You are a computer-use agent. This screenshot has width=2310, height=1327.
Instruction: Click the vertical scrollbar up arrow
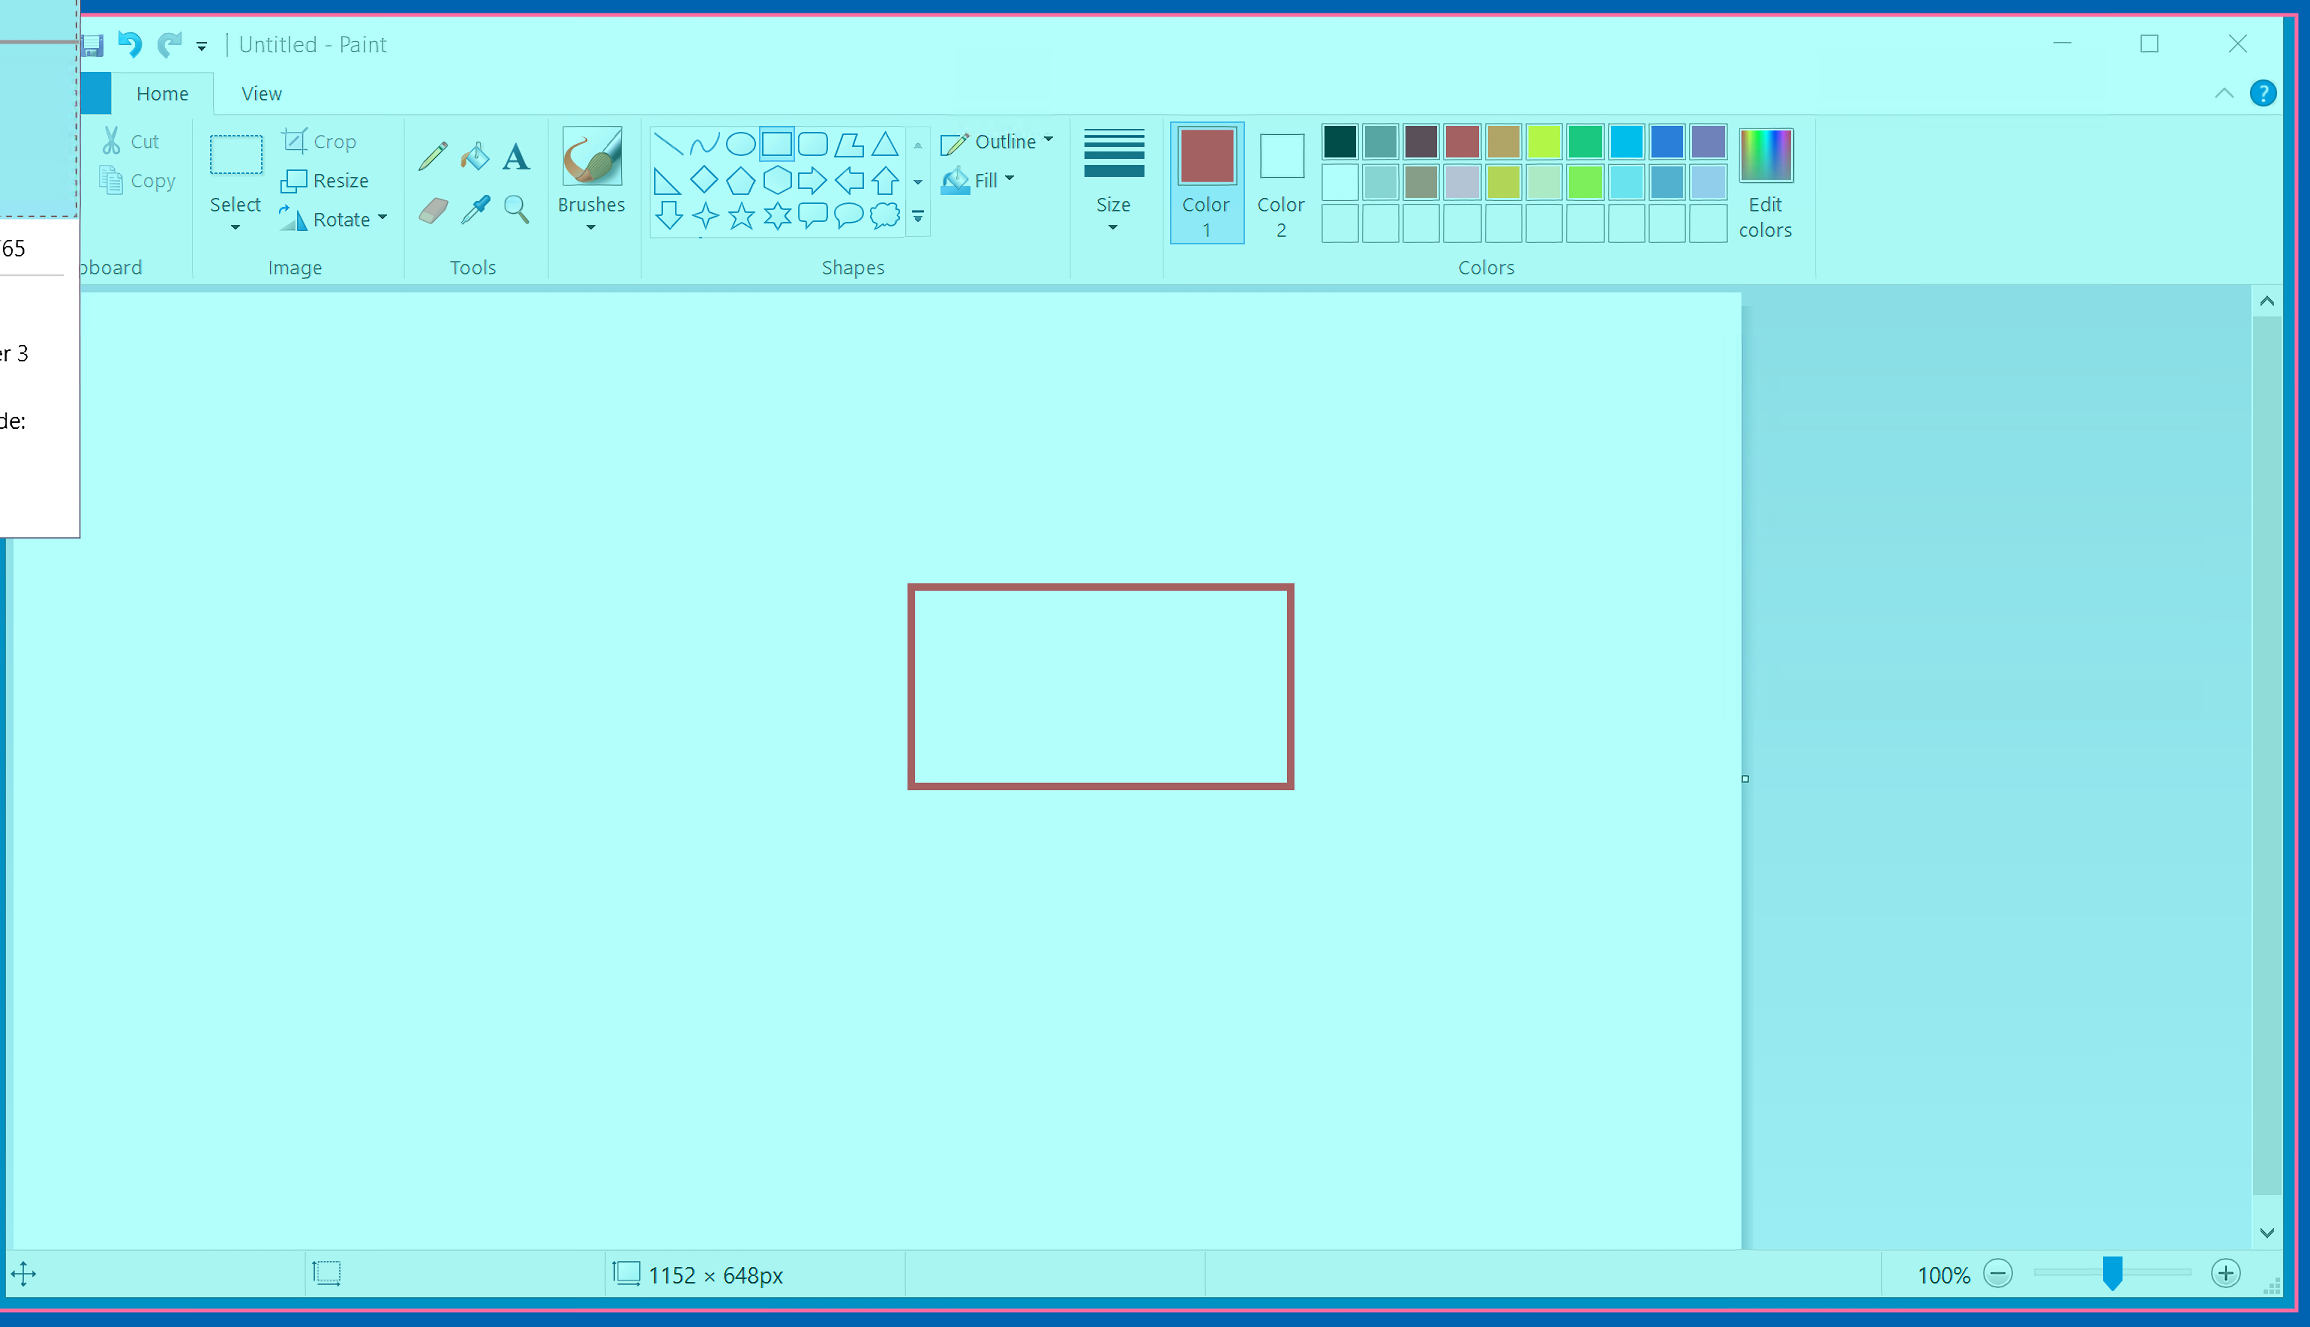tap(2267, 301)
